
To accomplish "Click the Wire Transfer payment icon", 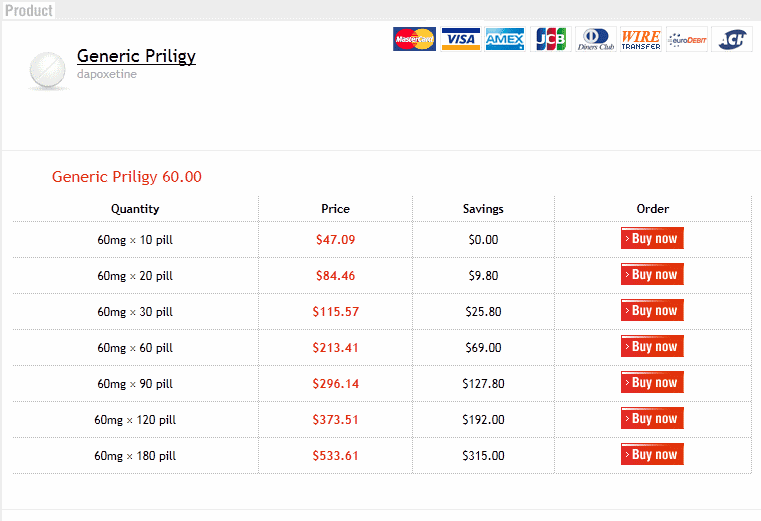I will 641,39.
